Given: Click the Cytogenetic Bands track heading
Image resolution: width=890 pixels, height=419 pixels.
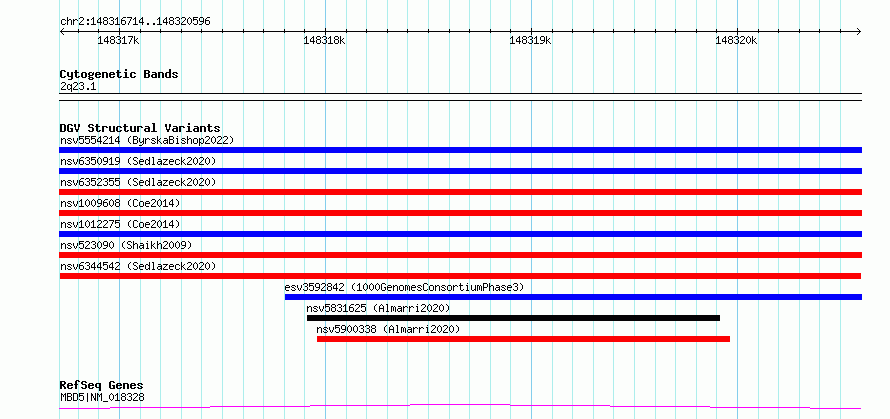Looking at the screenshot, I should click(119, 74).
